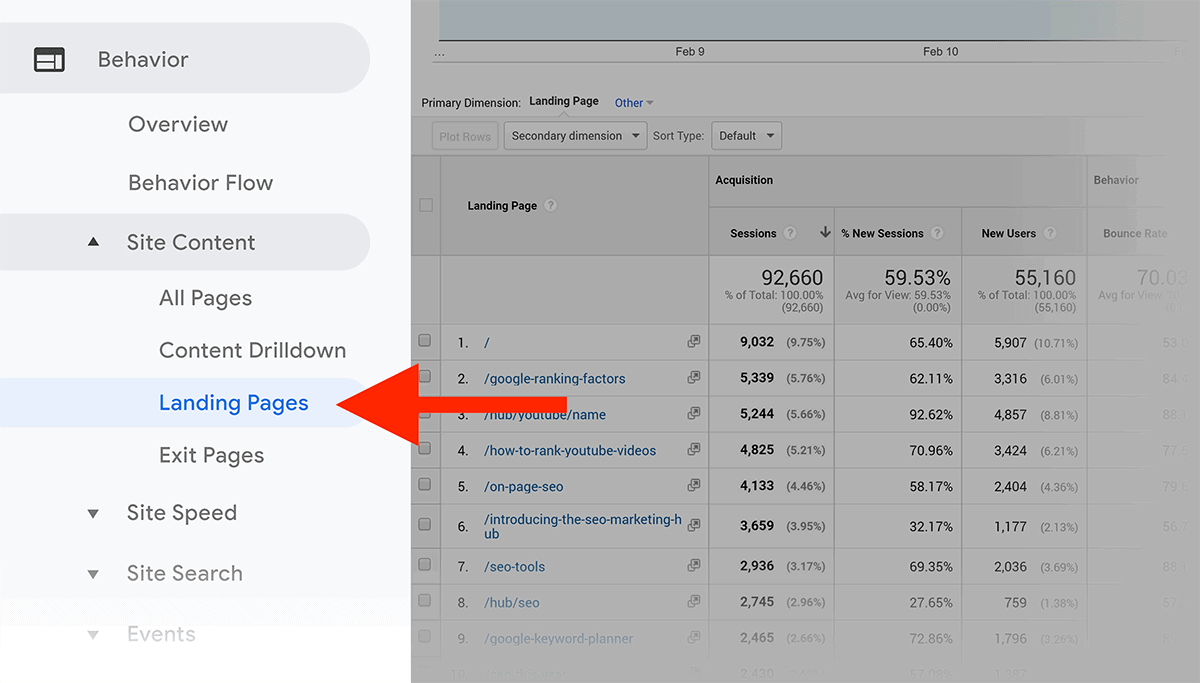Open /hub/seo external link icon
This screenshot has width=1200, height=683.
pos(693,602)
